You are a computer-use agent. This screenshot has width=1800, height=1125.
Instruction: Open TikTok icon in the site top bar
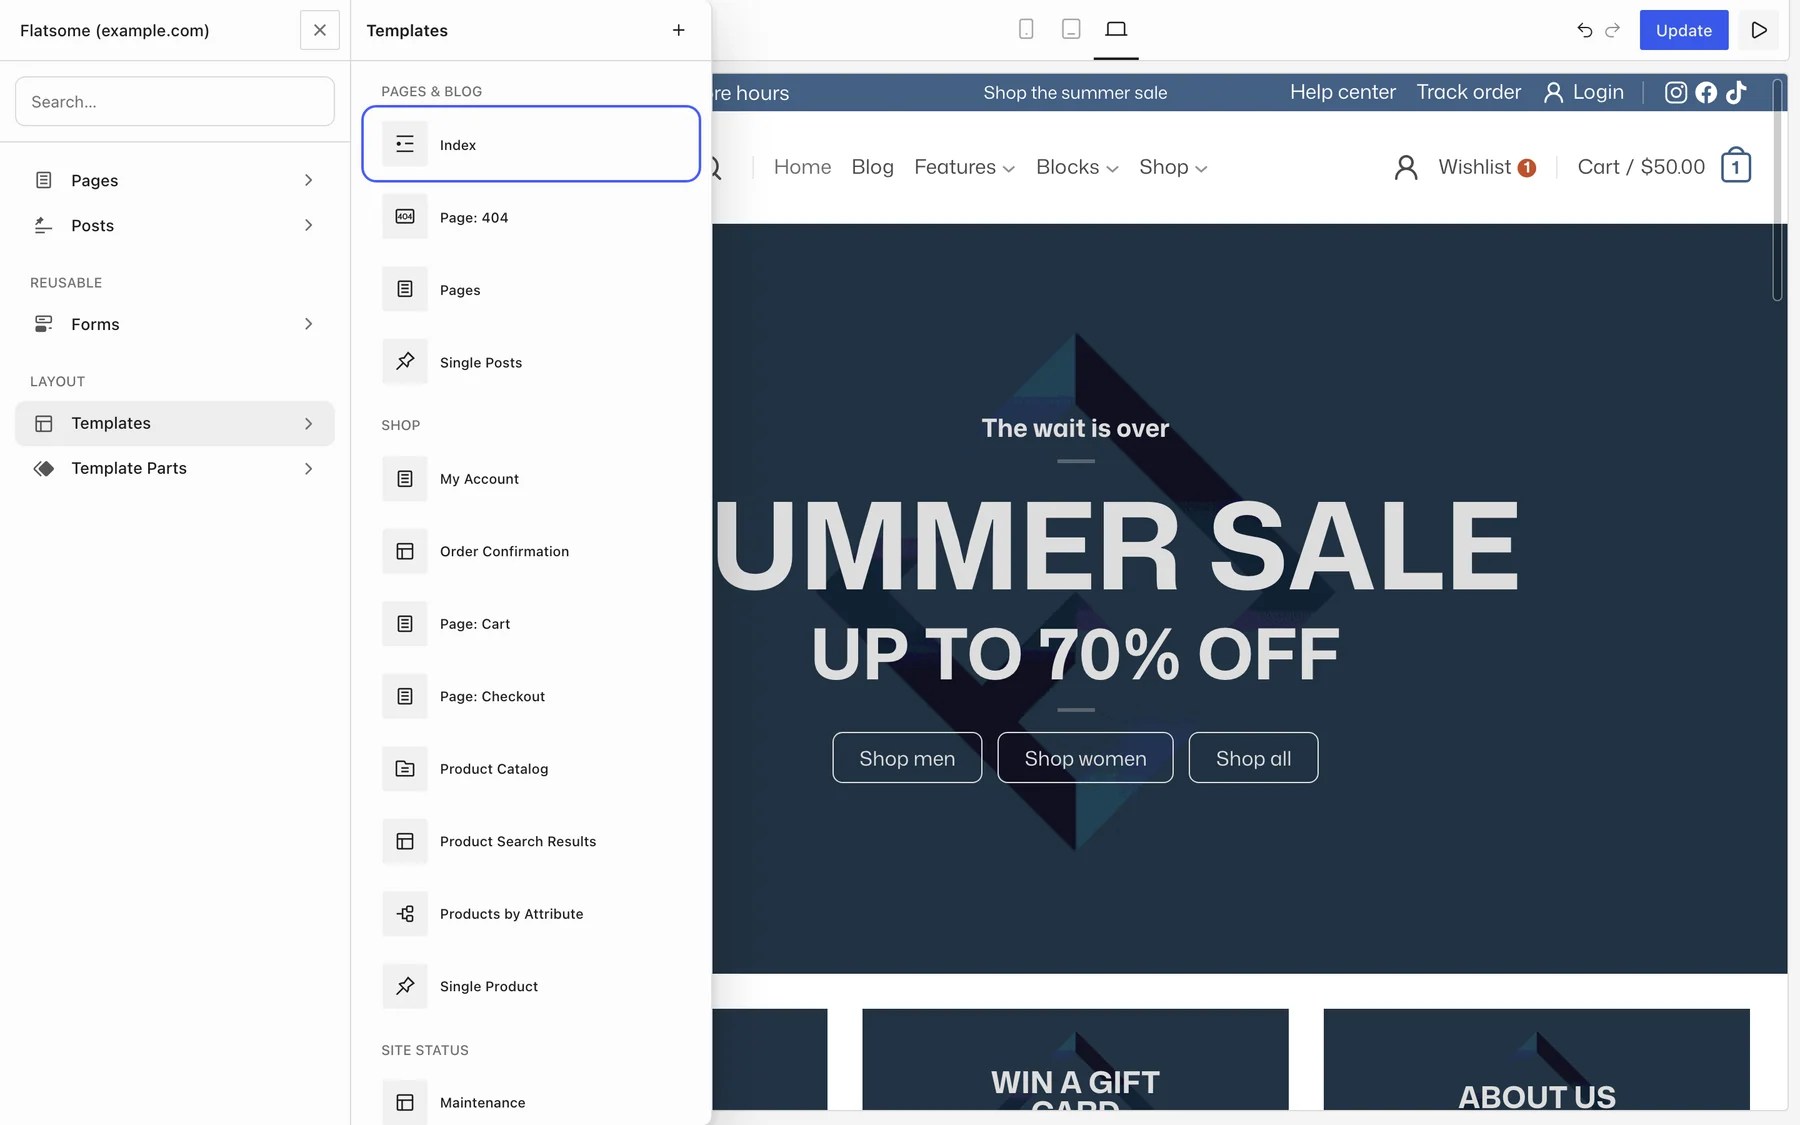pos(1736,92)
